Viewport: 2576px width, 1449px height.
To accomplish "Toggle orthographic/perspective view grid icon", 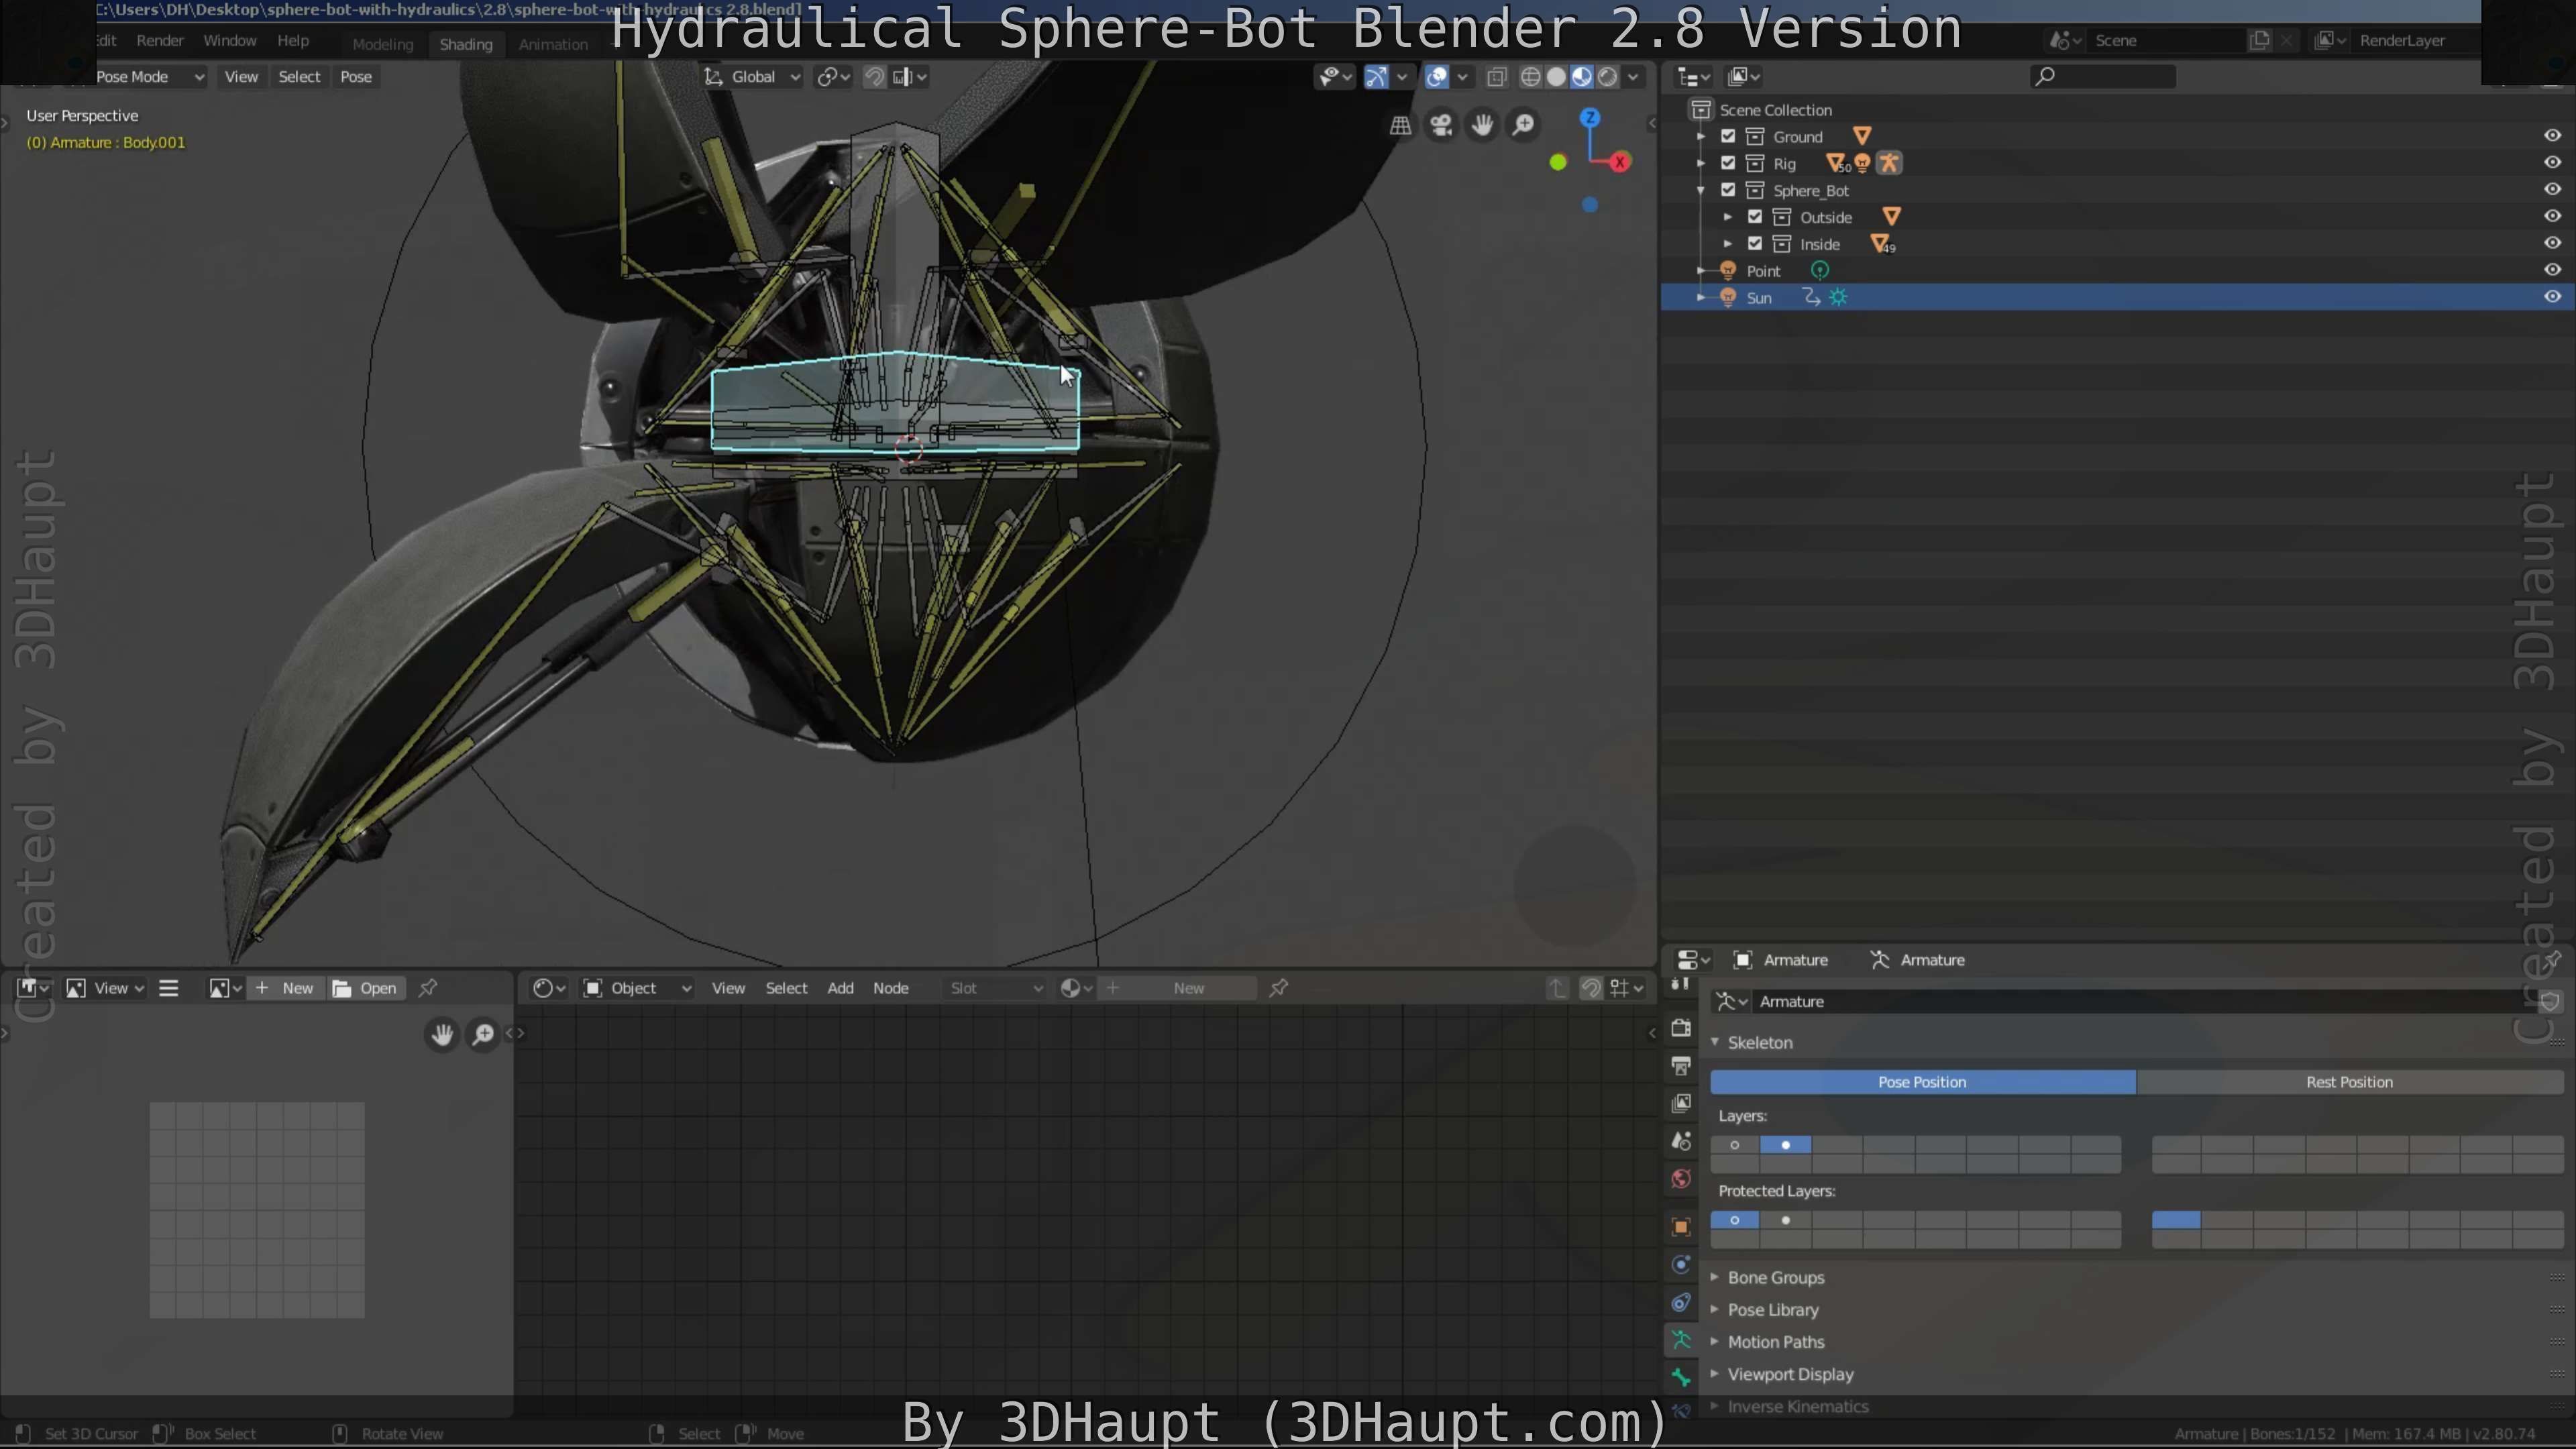I will click(1400, 125).
